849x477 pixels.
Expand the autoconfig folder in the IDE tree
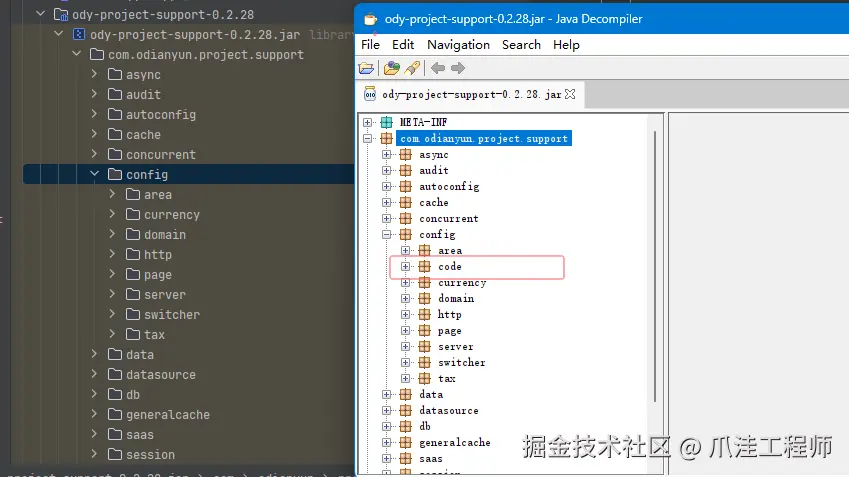point(95,115)
